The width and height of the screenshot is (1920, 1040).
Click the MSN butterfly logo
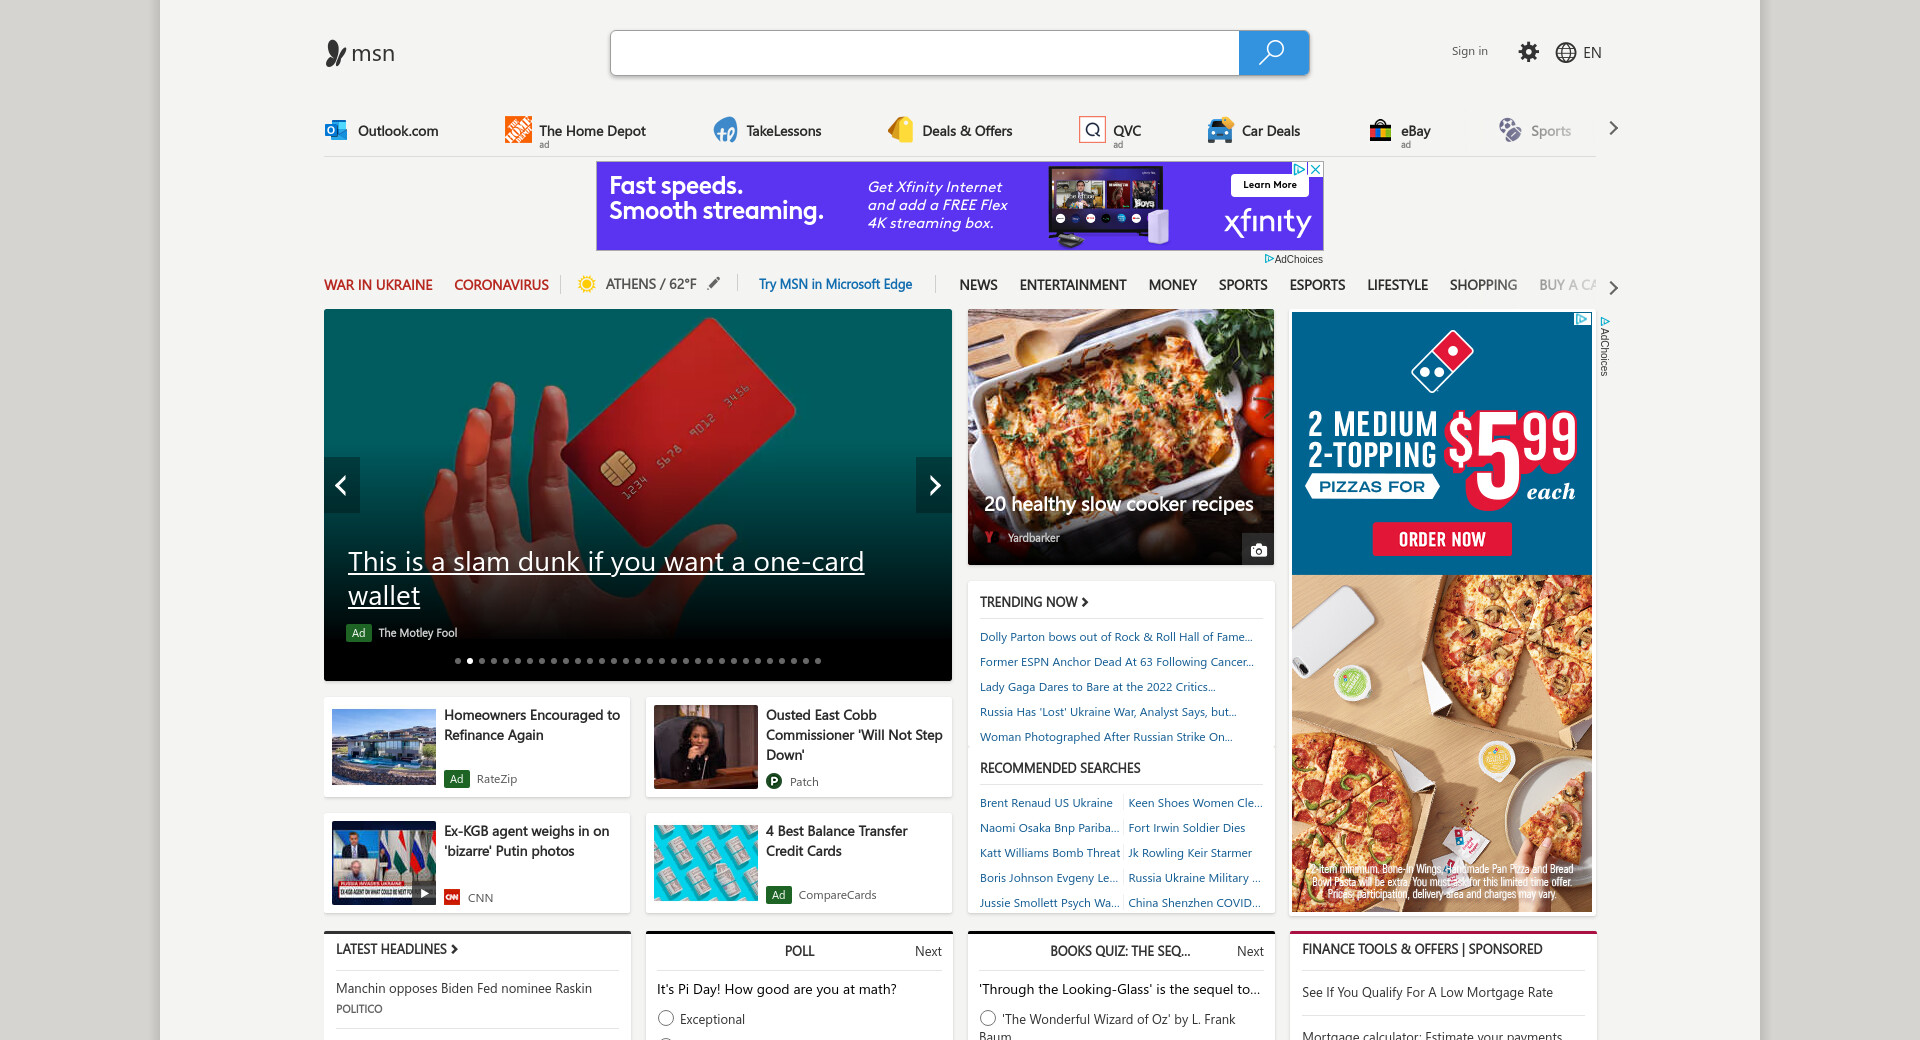pos(336,53)
